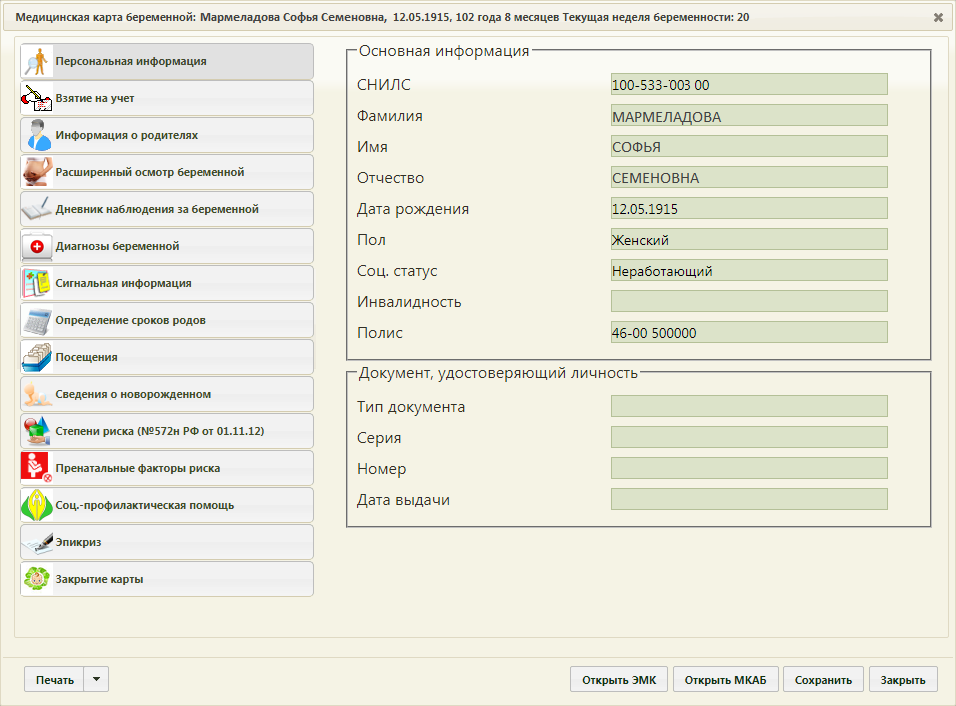Click the newborn information baby icon

click(37, 394)
